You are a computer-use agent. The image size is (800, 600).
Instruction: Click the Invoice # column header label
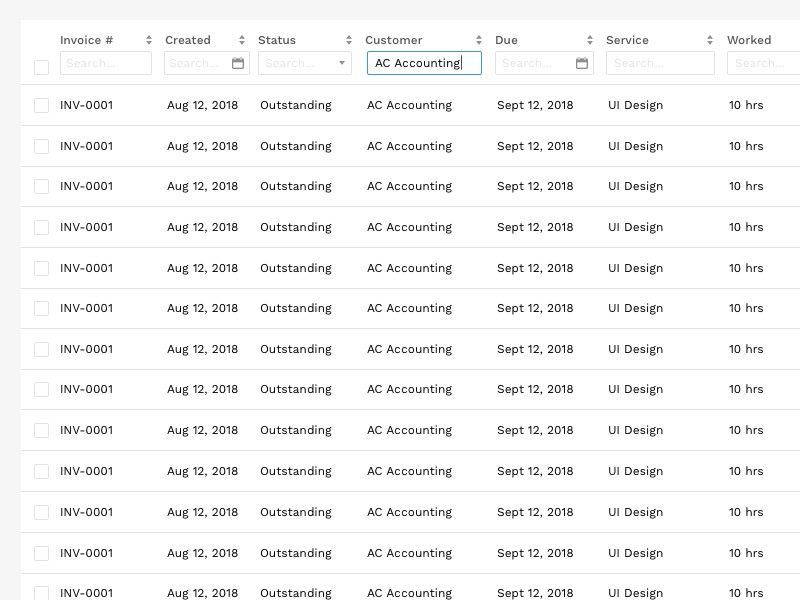(x=86, y=40)
